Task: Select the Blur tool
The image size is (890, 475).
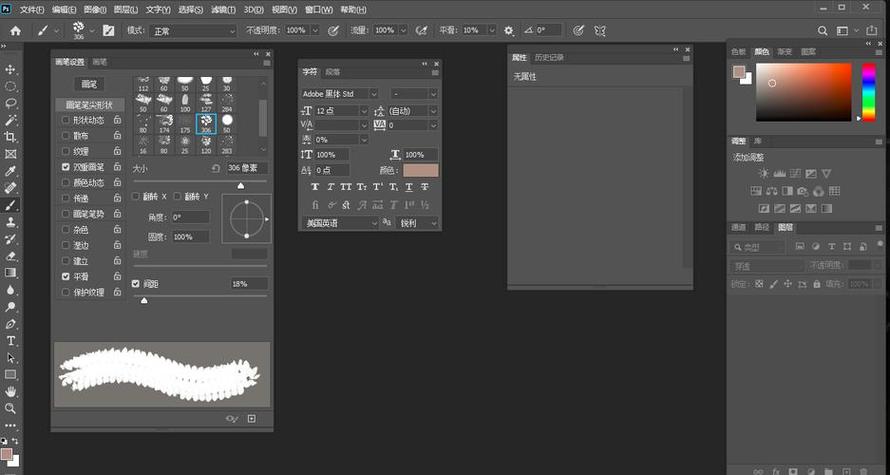Action: 10,290
